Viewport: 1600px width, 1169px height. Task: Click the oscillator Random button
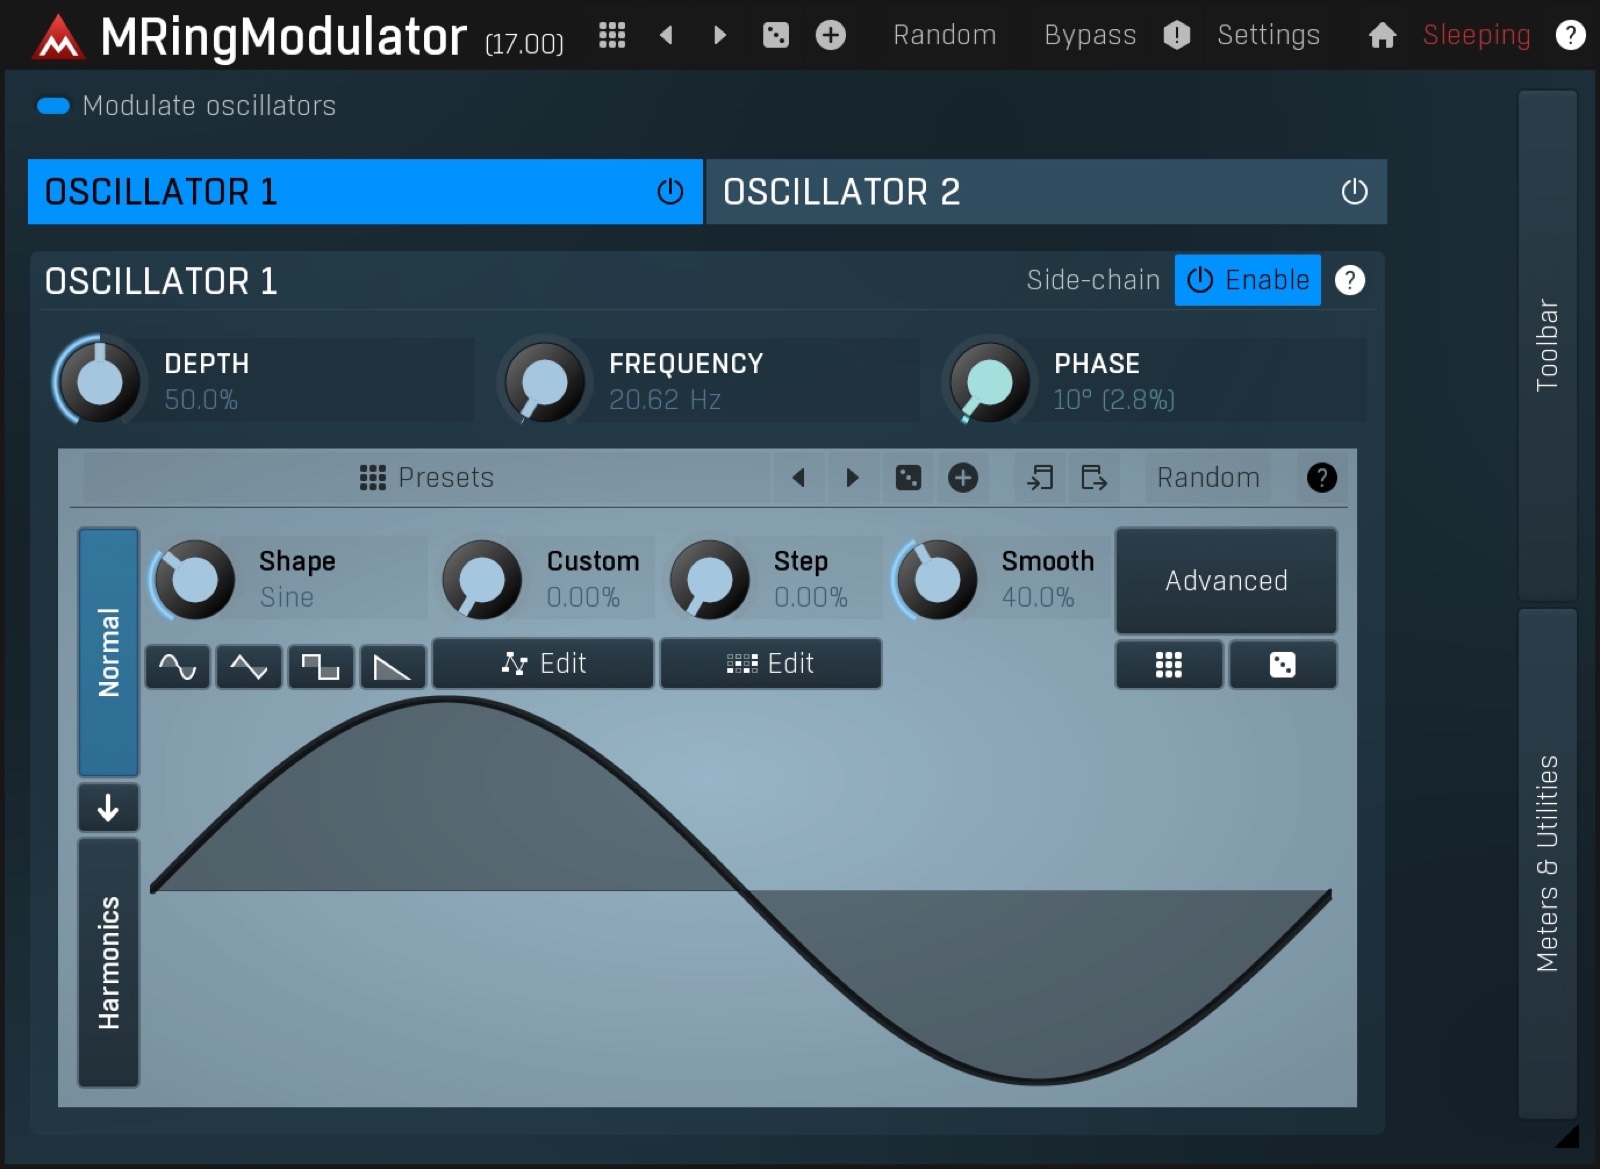(x=1208, y=477)
